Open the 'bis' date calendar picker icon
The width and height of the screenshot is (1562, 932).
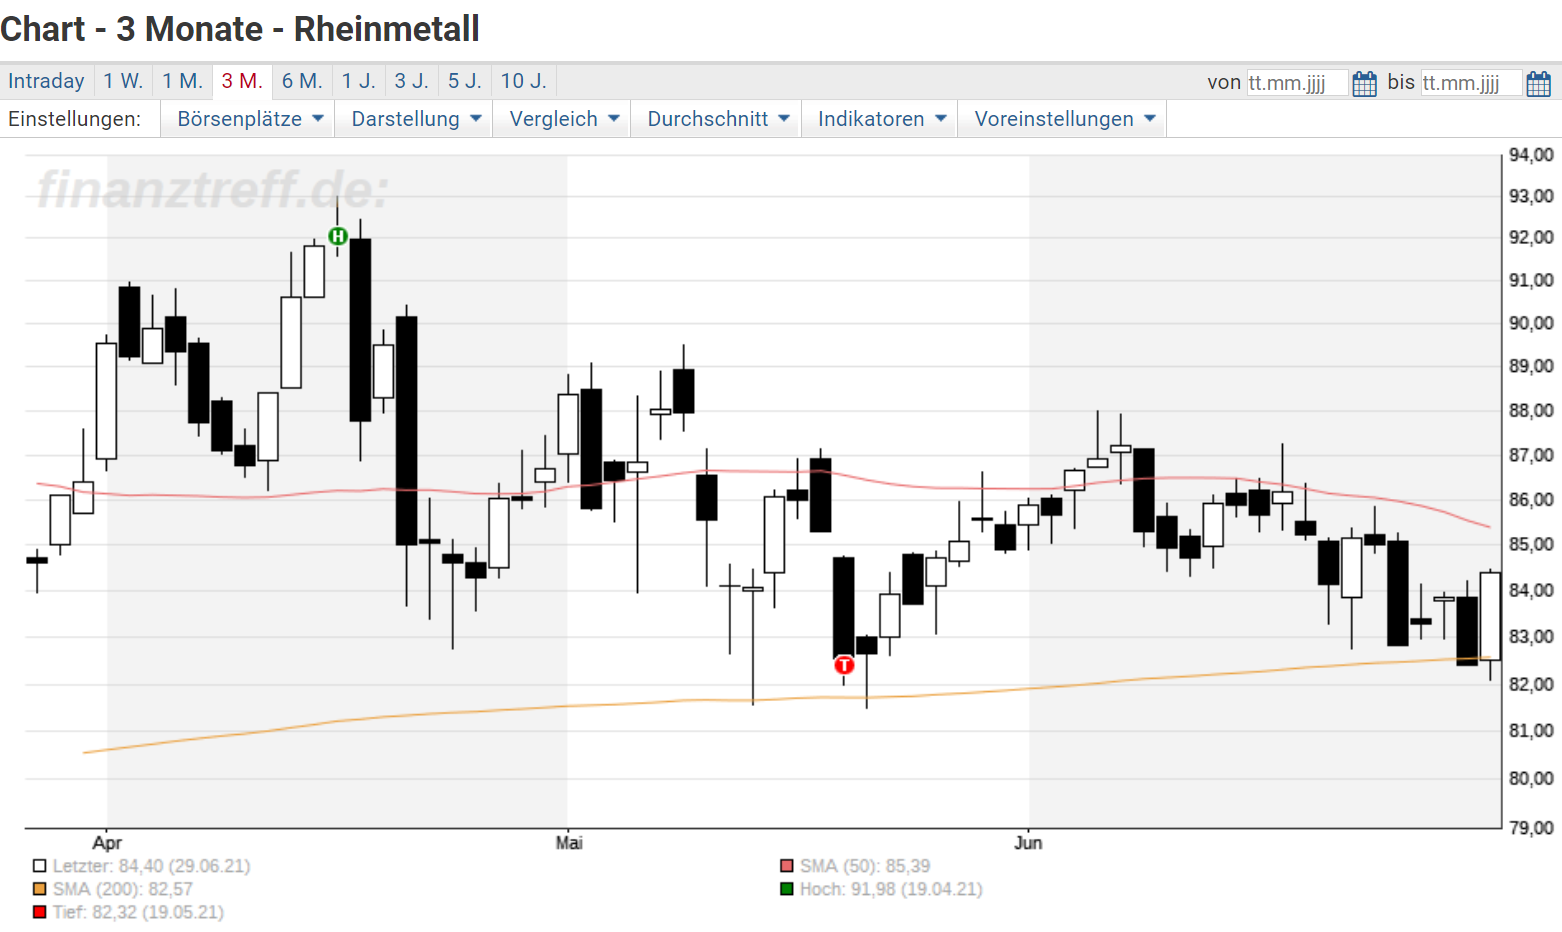pyautogui.click(x=1538, y=83)
